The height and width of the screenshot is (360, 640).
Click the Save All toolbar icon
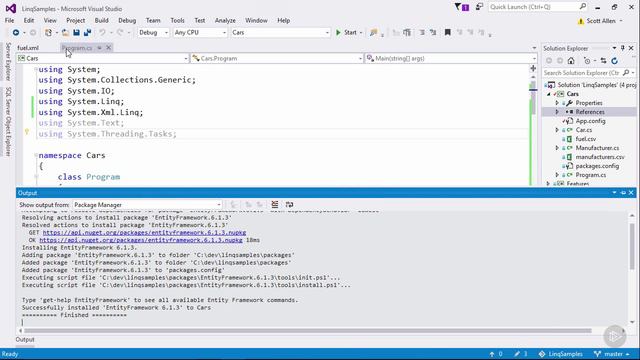click(x=87, y=32)
